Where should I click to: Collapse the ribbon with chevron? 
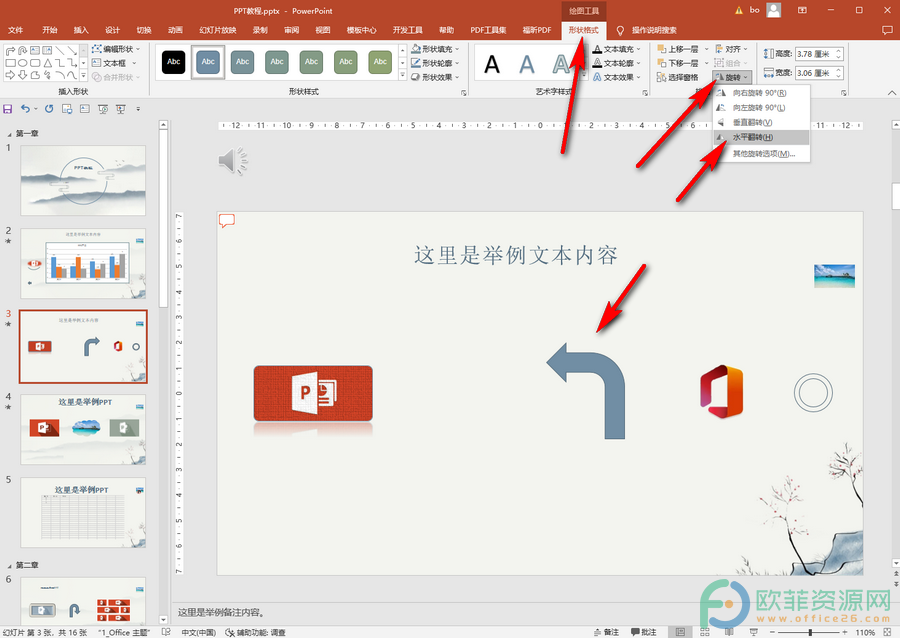[891, 92]
